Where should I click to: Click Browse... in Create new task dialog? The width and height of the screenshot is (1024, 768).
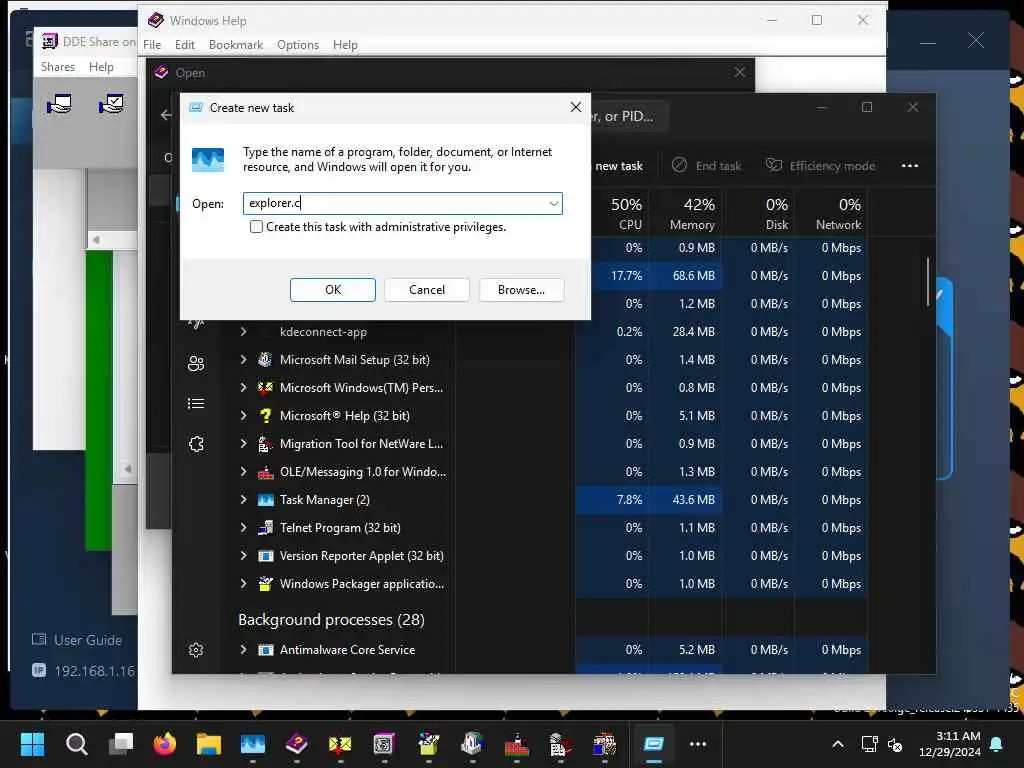(521, 290)
